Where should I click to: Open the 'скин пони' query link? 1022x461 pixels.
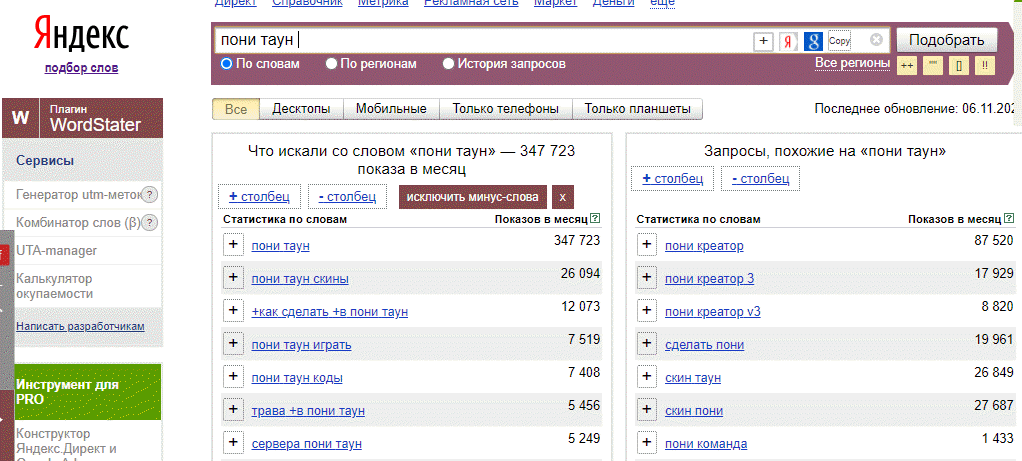[694, 411]
